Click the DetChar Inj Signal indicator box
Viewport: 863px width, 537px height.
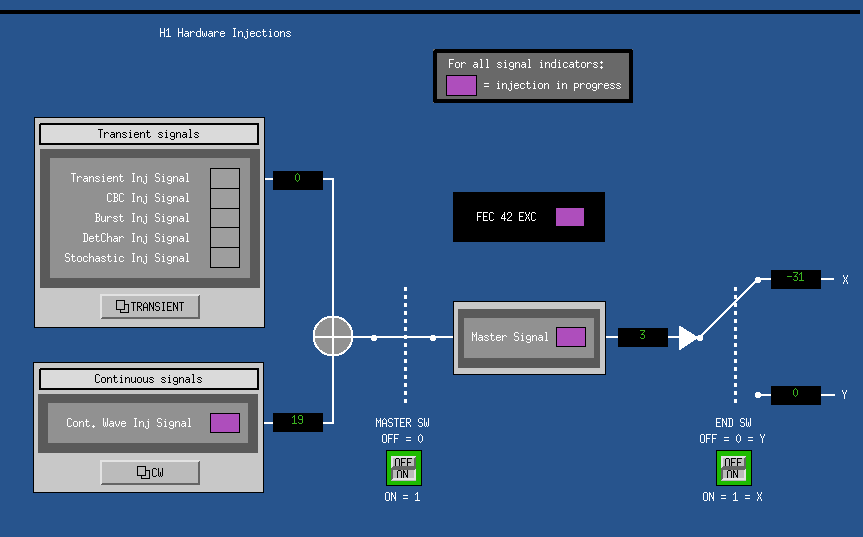(225, 238)
